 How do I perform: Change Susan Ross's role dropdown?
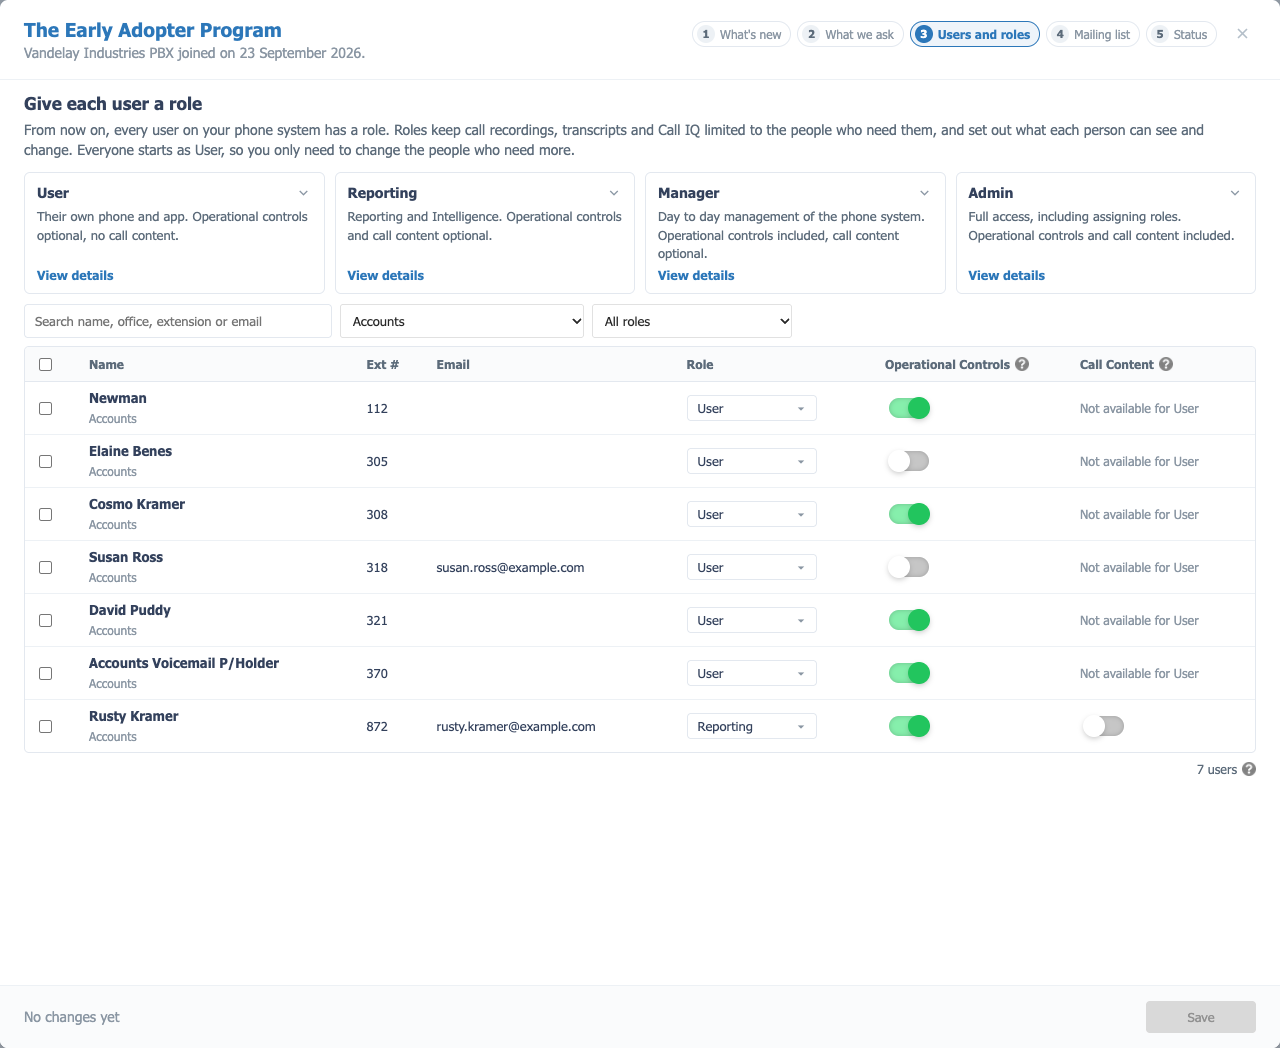coord(752,567)
